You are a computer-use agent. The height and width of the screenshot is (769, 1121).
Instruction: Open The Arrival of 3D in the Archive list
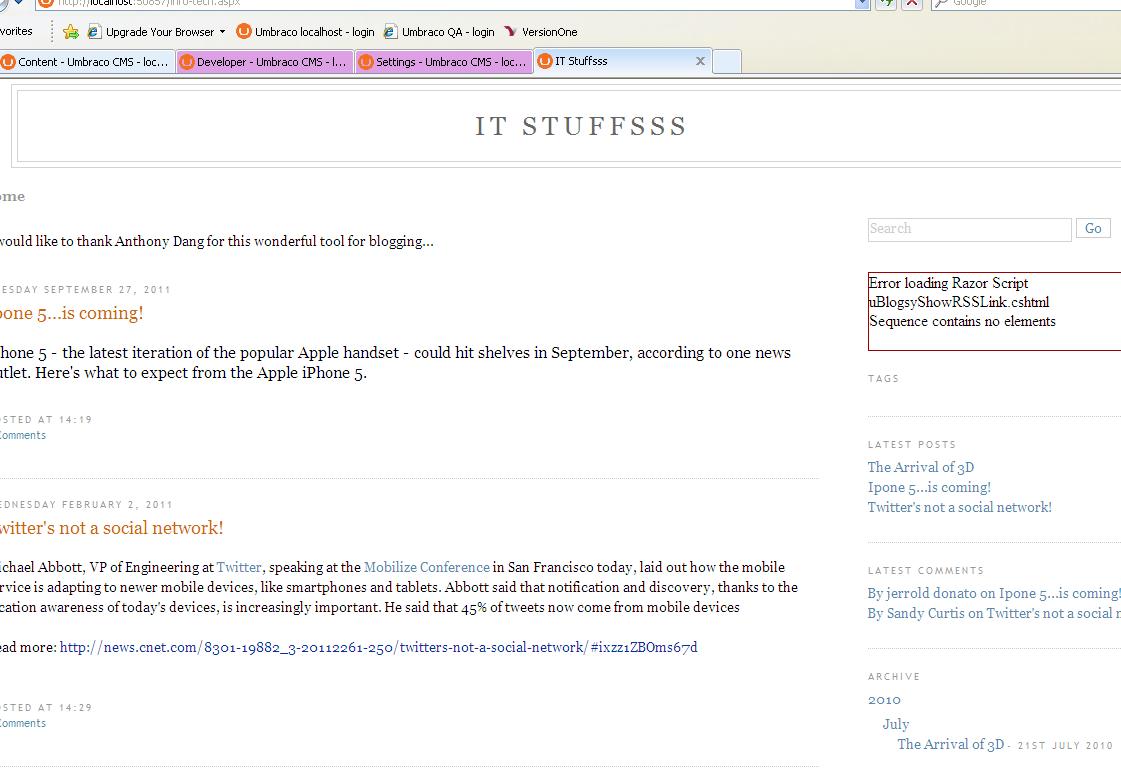(951, 744)
